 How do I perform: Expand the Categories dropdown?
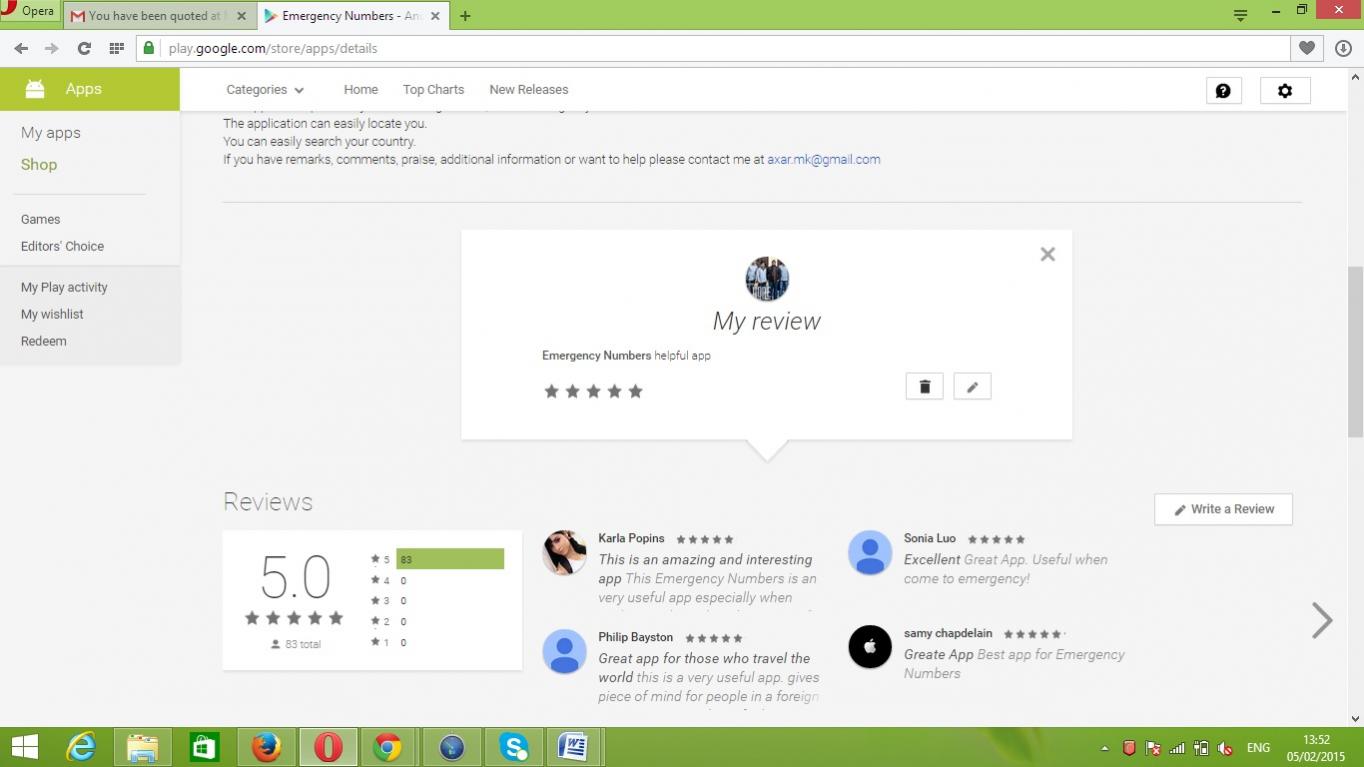(265, 90)
